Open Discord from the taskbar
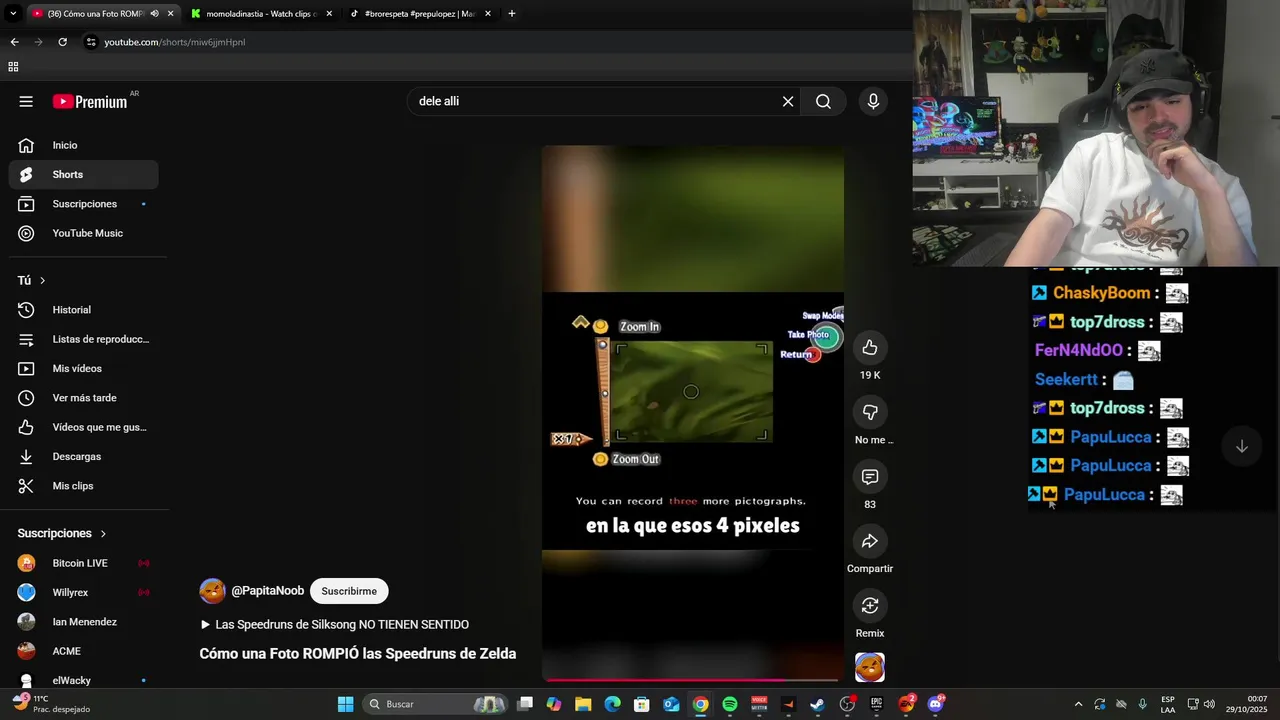 (x=935, y=704)
